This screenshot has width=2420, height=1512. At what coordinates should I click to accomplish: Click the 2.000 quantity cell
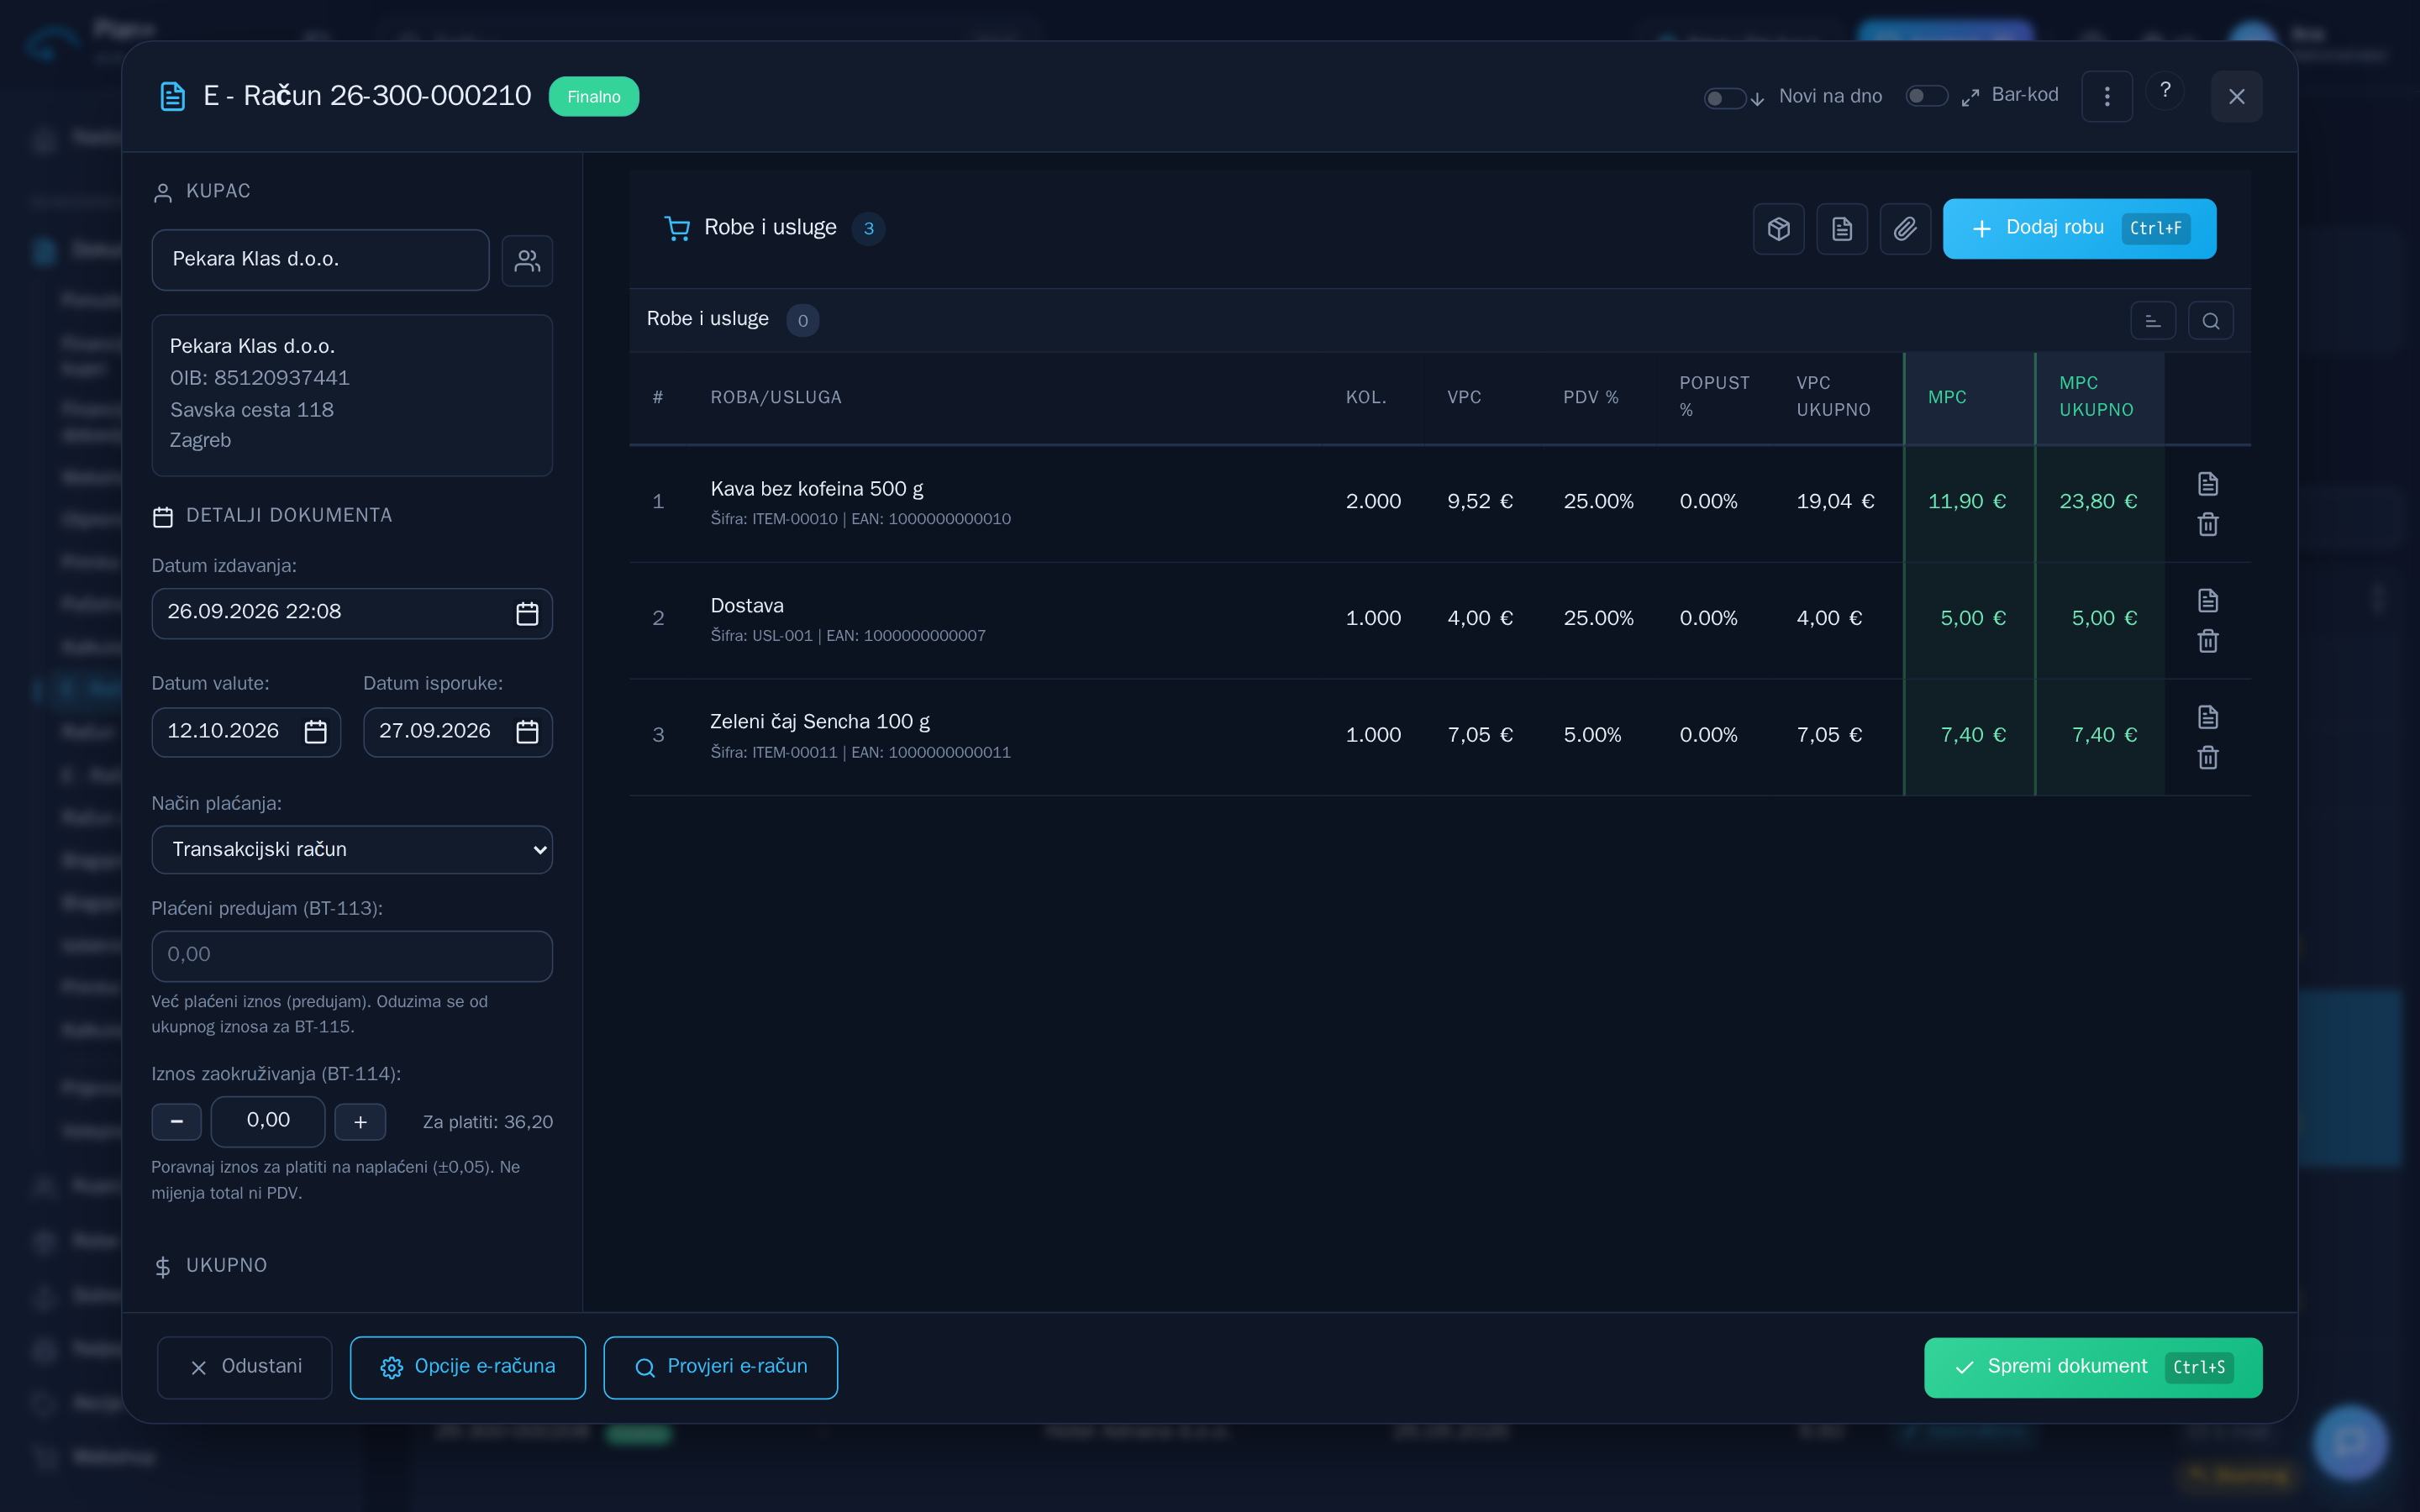(1373, 502)
